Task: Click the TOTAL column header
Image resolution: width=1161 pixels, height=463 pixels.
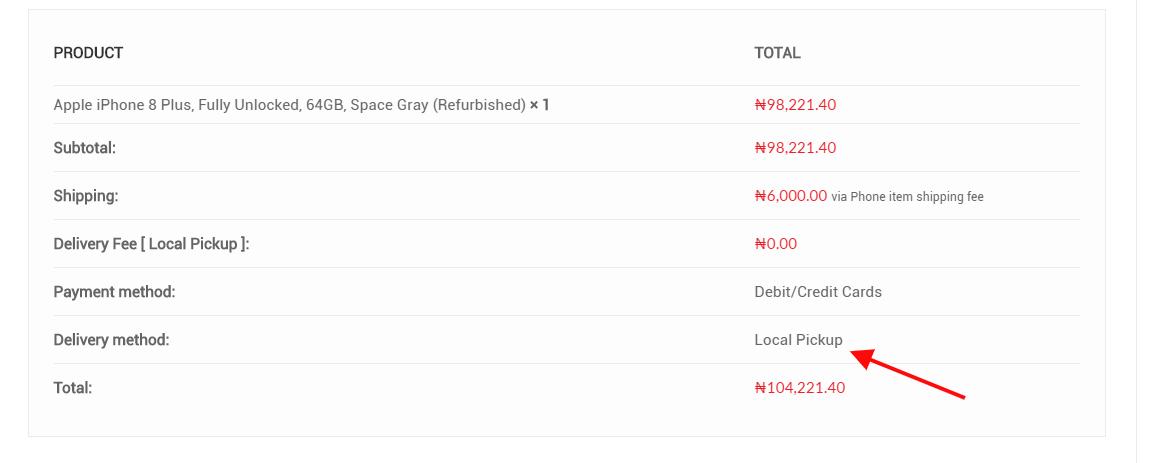Action: point(777,53)
